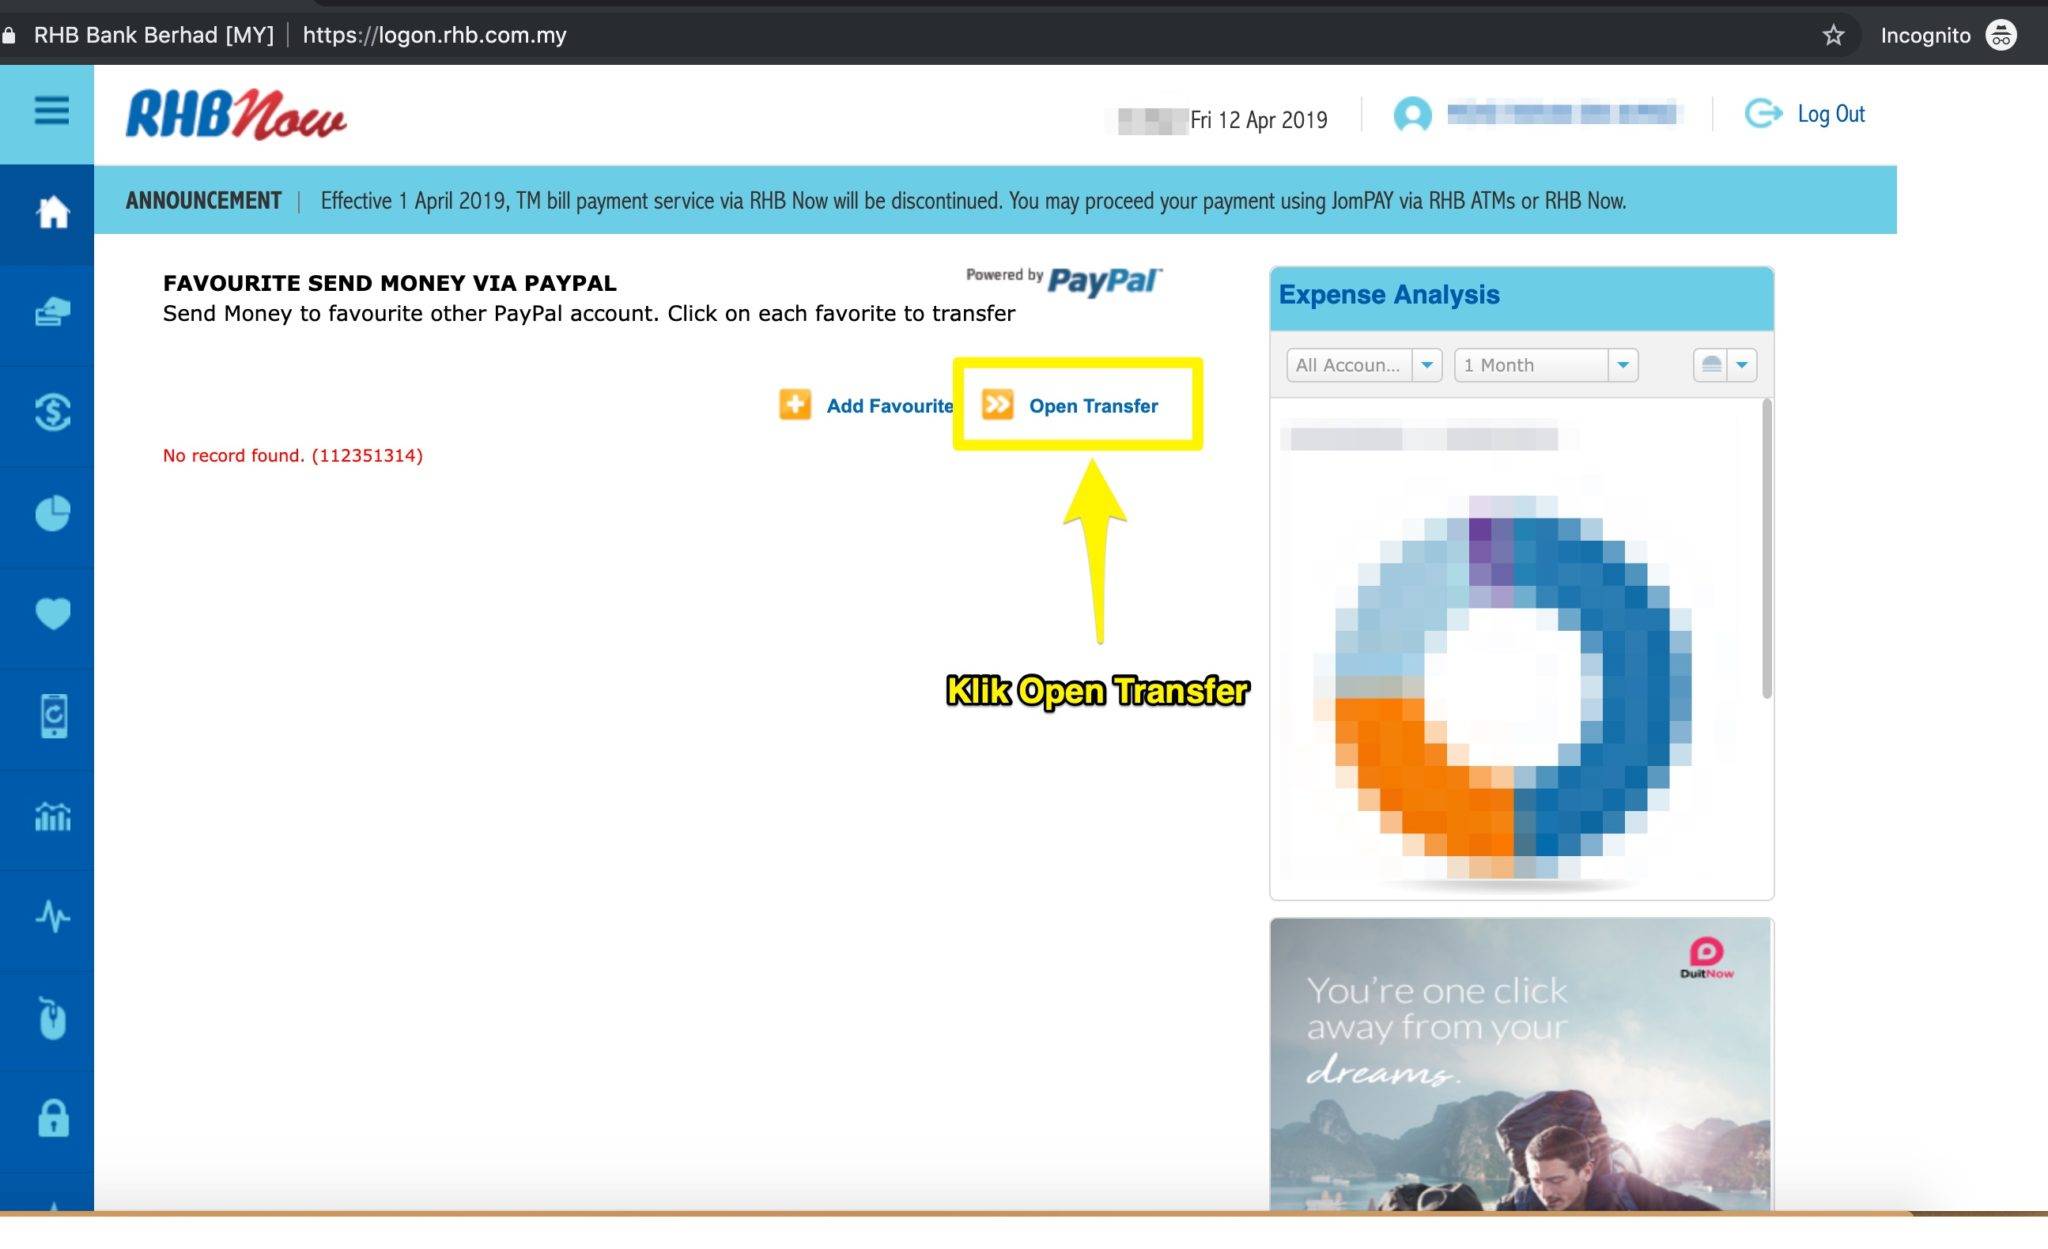Click the Add Favourite link
Viewport: 2048px width, 1249px height.
click(x=889, y=406)
